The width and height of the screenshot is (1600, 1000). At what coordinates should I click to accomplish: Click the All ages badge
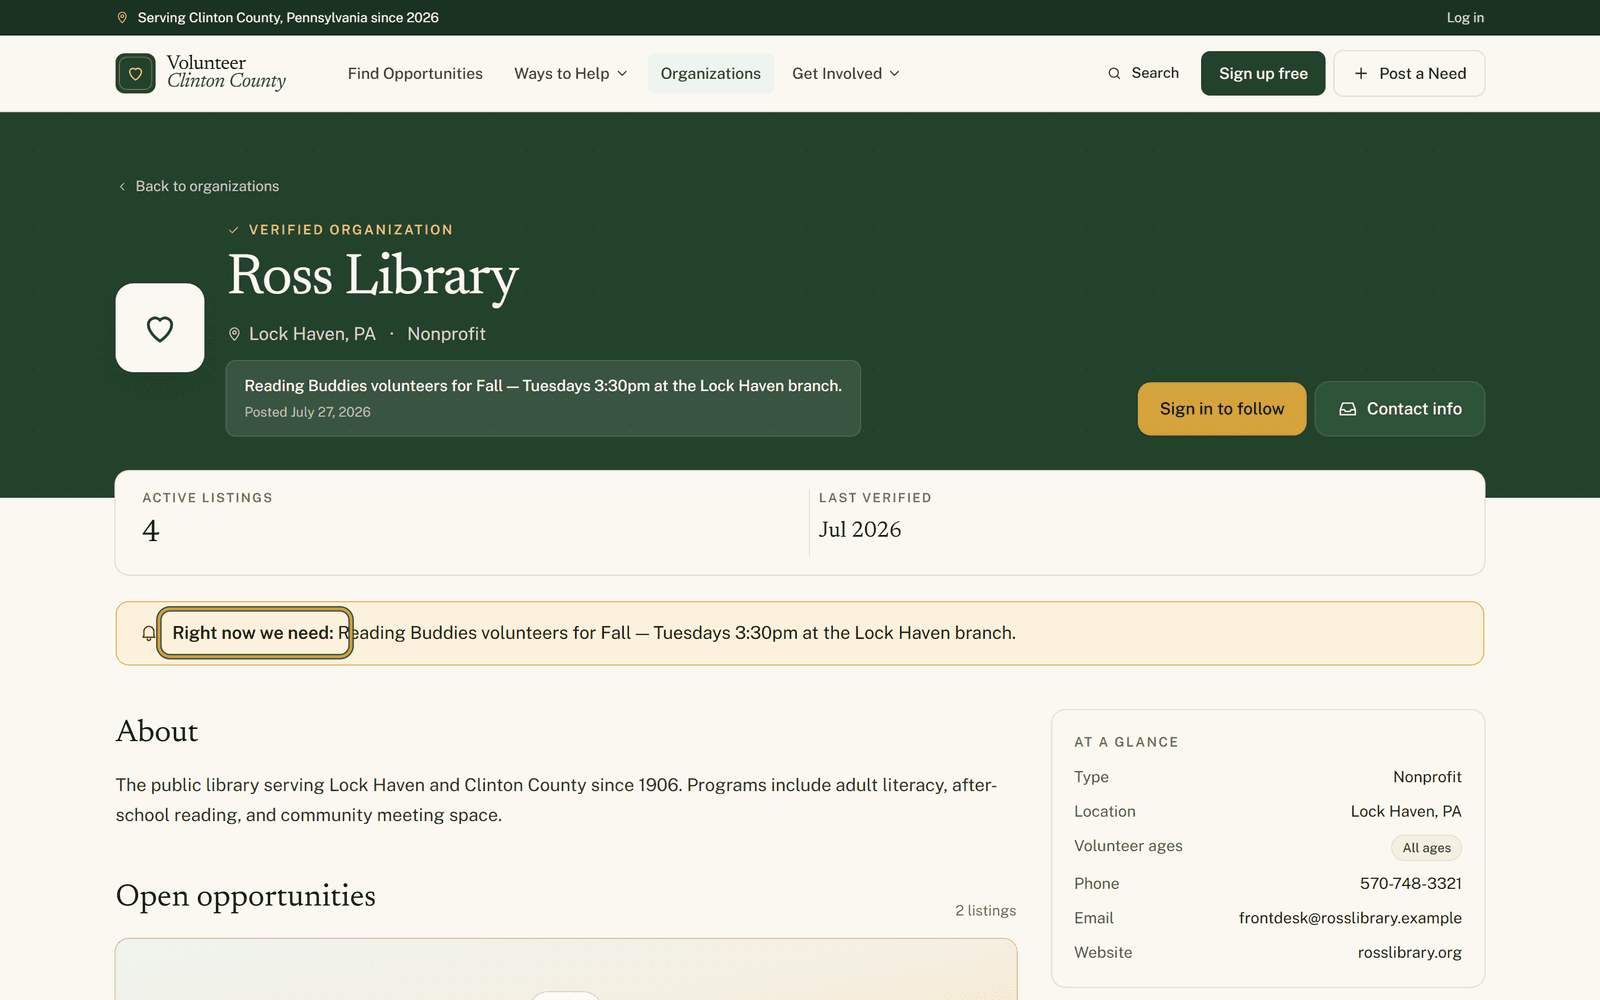[x=1426, y=848]
